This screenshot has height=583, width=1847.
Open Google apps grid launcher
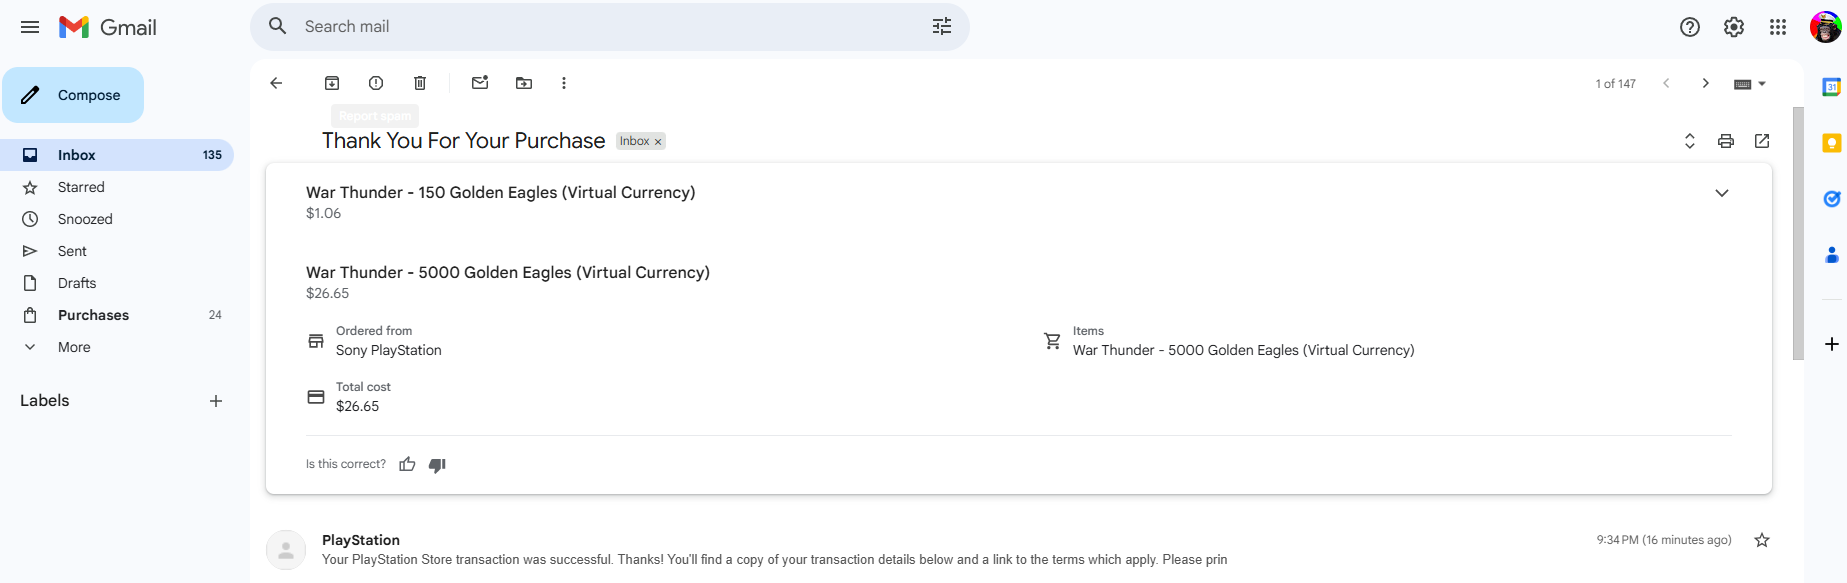pyautogui.click(x=1778, y=27)
